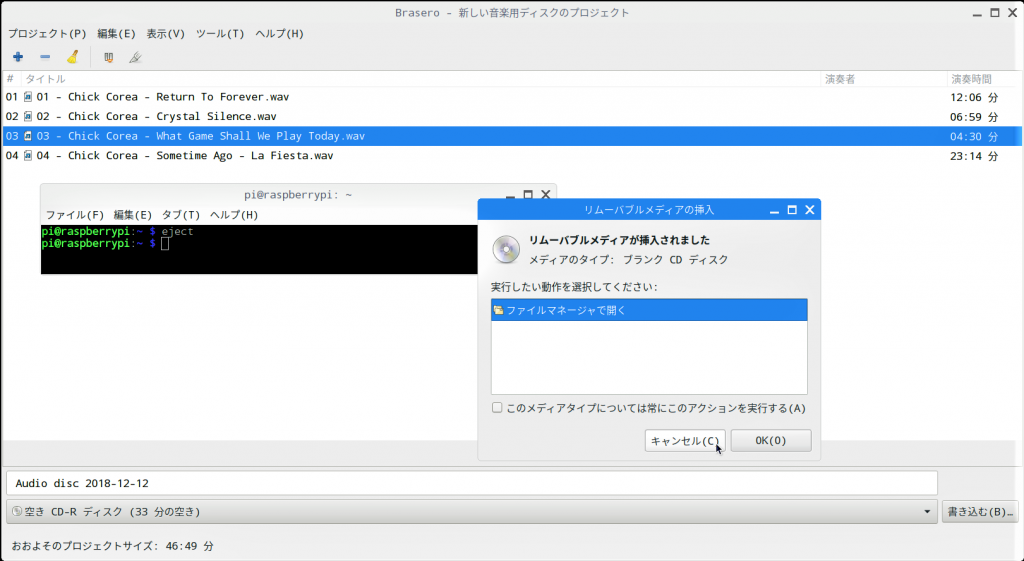Viewport: 1024px width, 561px height.
Task: Click the disc icon in 空き CD-R ディスク selector
Action: pos(17,511)
